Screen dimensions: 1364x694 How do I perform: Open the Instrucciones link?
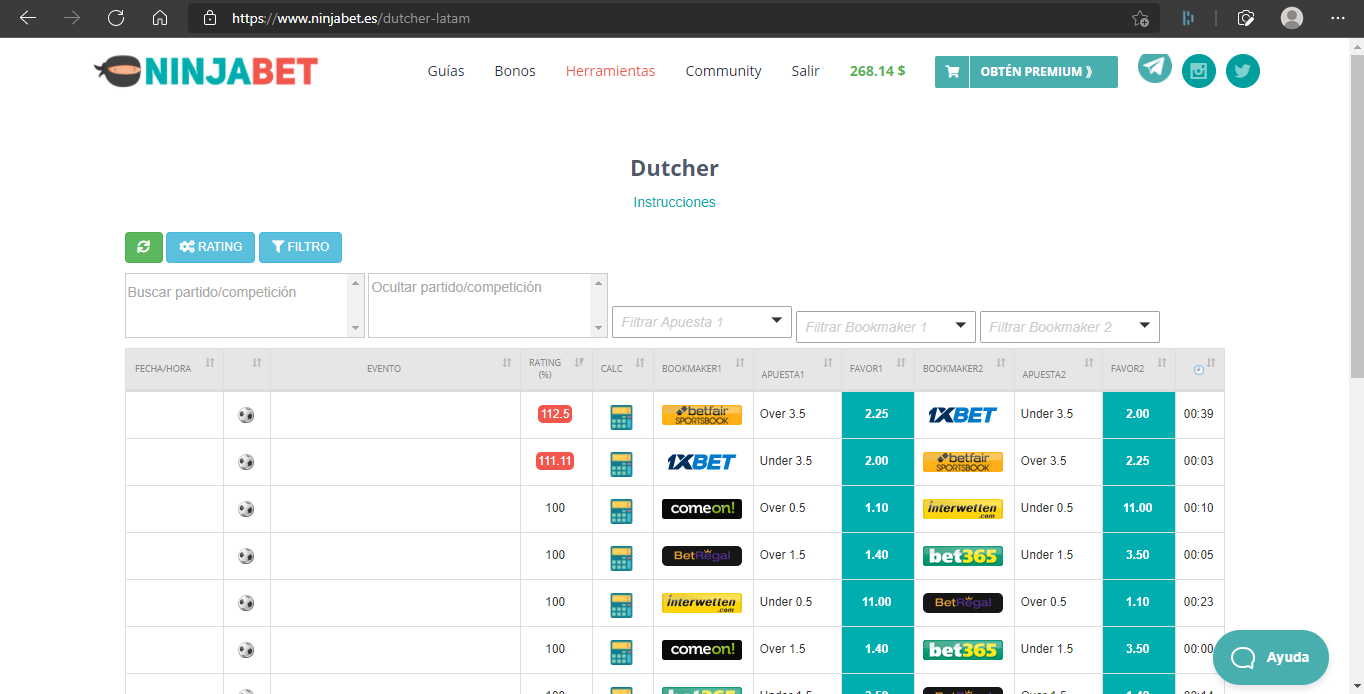tap(674, 202)
